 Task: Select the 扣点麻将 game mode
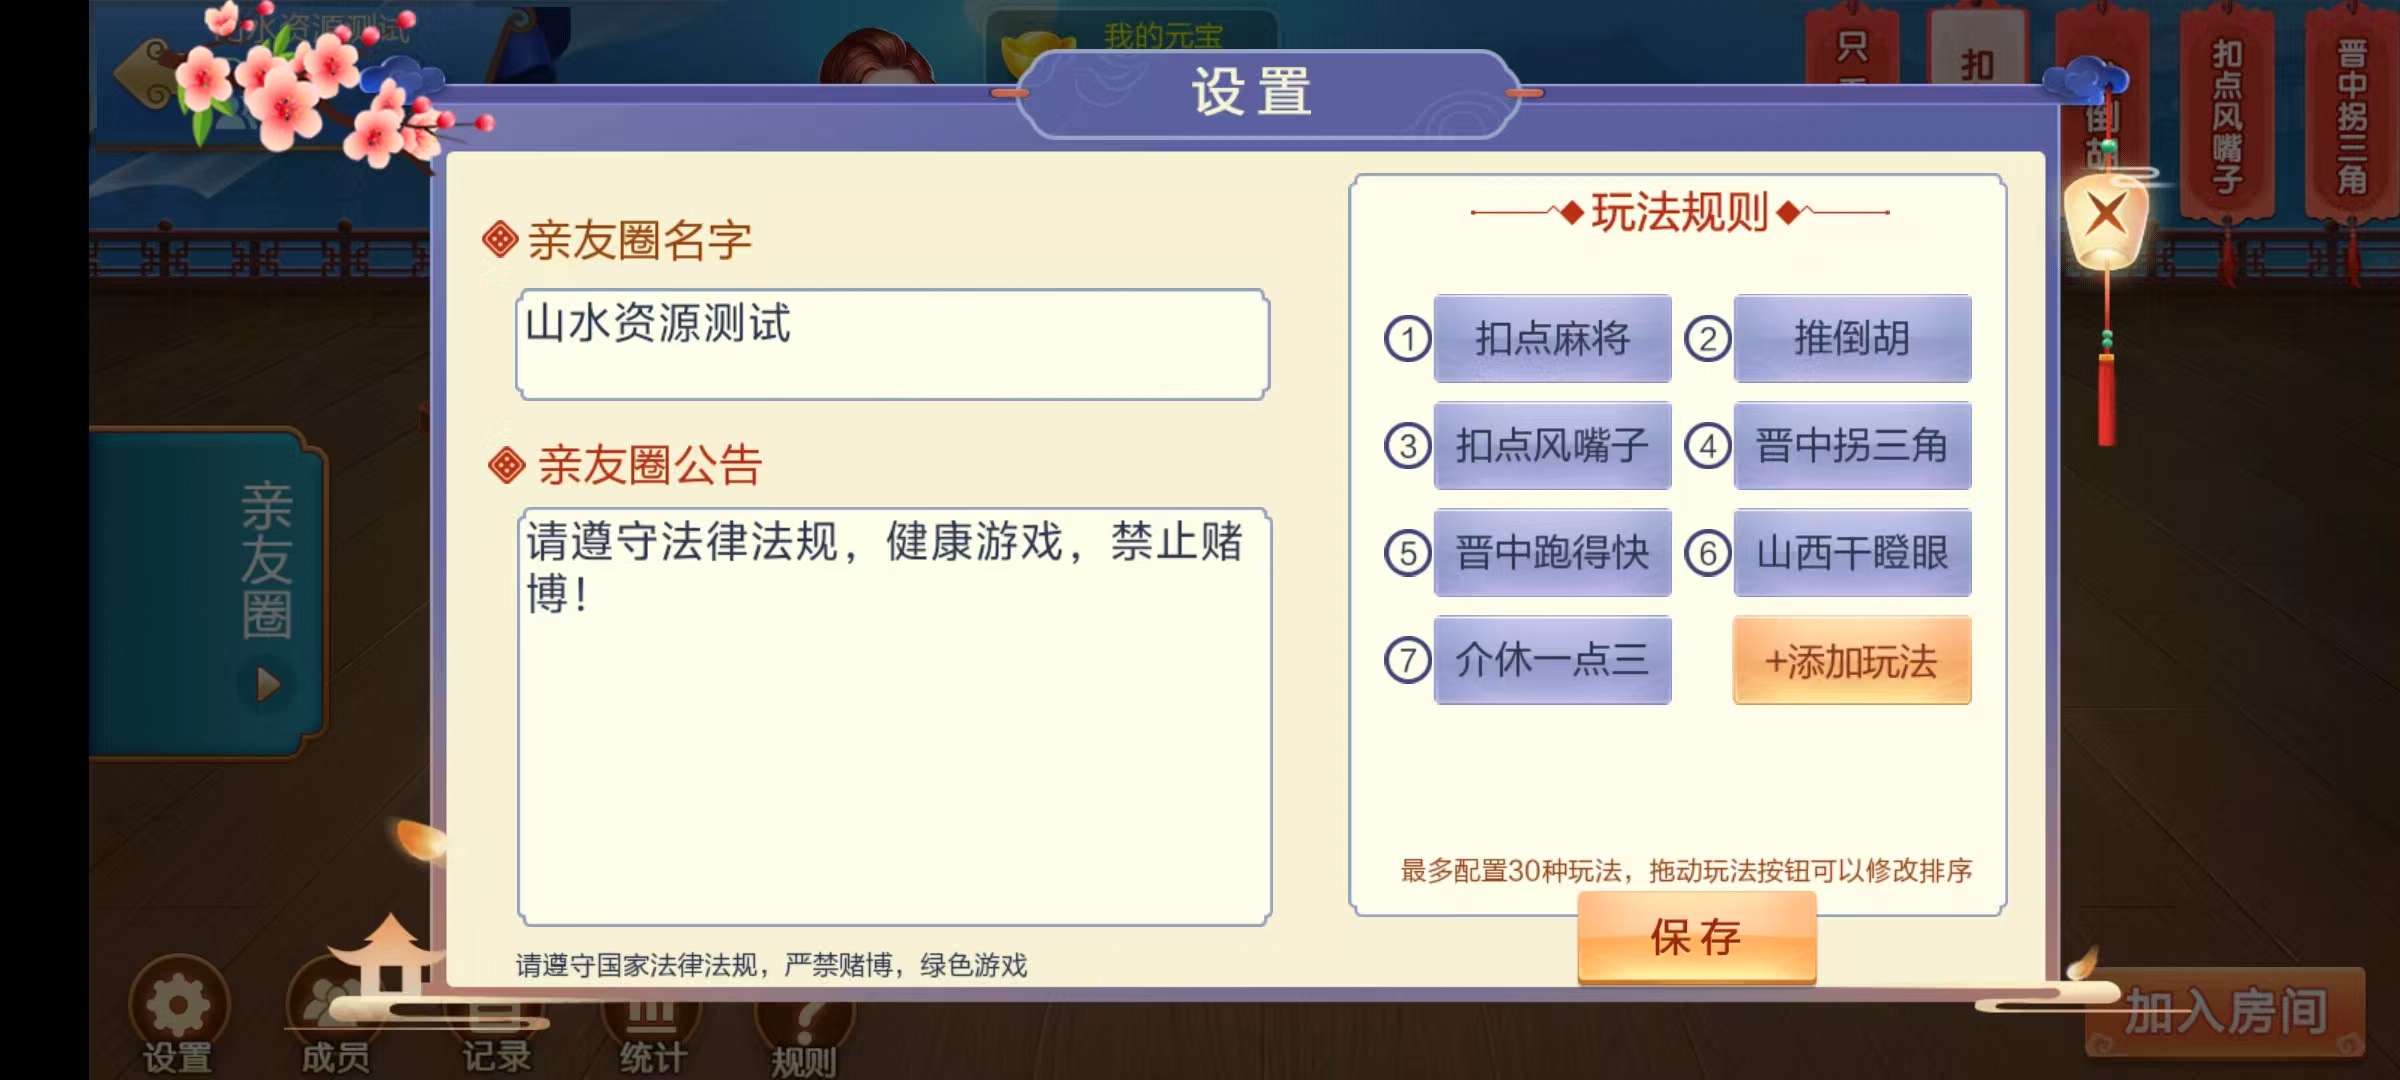1552,340
